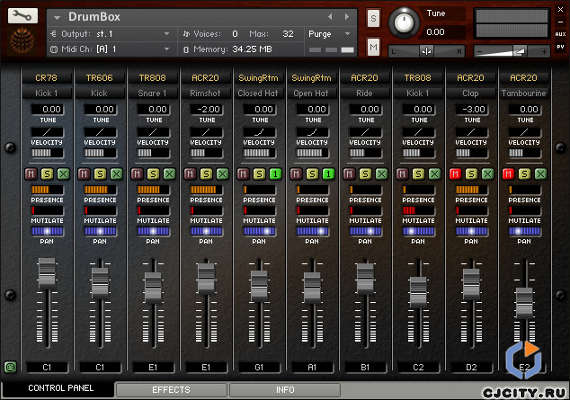This screenshot has width=570, height=400.
Task: Click the previous instrument arrow beside DrumBox
Action: (330, 17)
